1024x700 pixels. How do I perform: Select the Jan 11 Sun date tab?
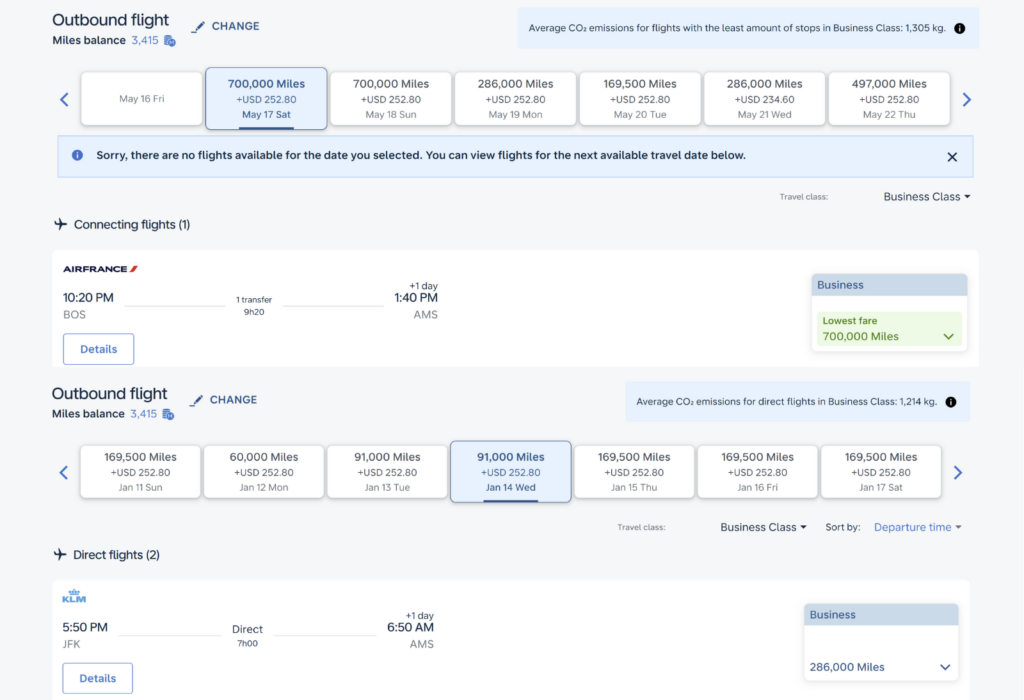pos(140,471)
